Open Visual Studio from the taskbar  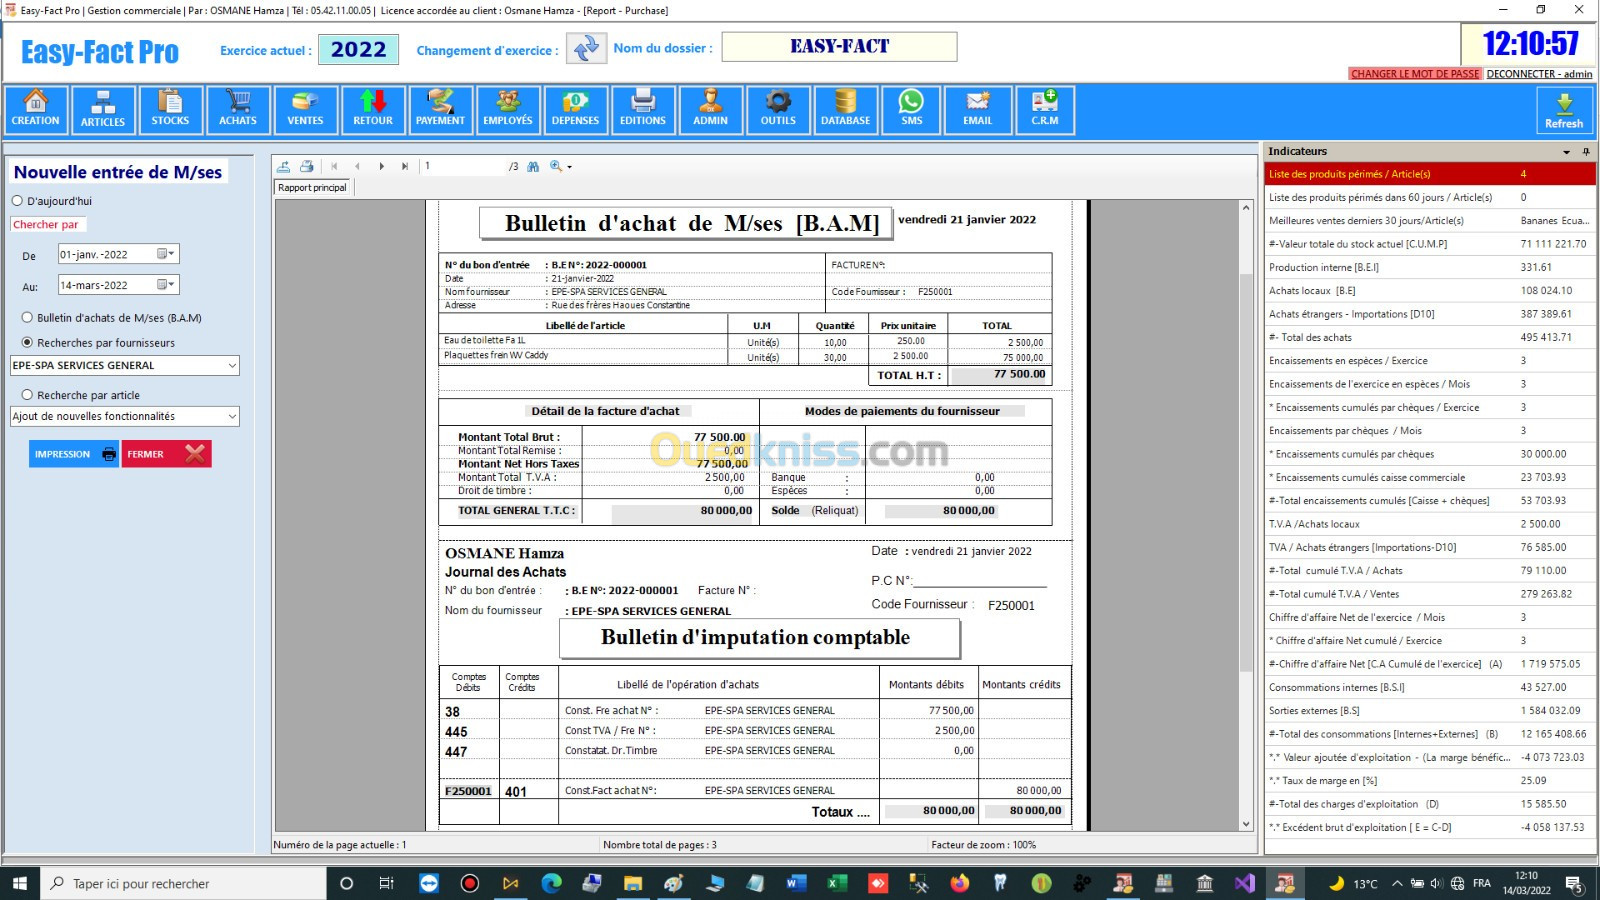pyautogui.click(x=1244, y=883)
